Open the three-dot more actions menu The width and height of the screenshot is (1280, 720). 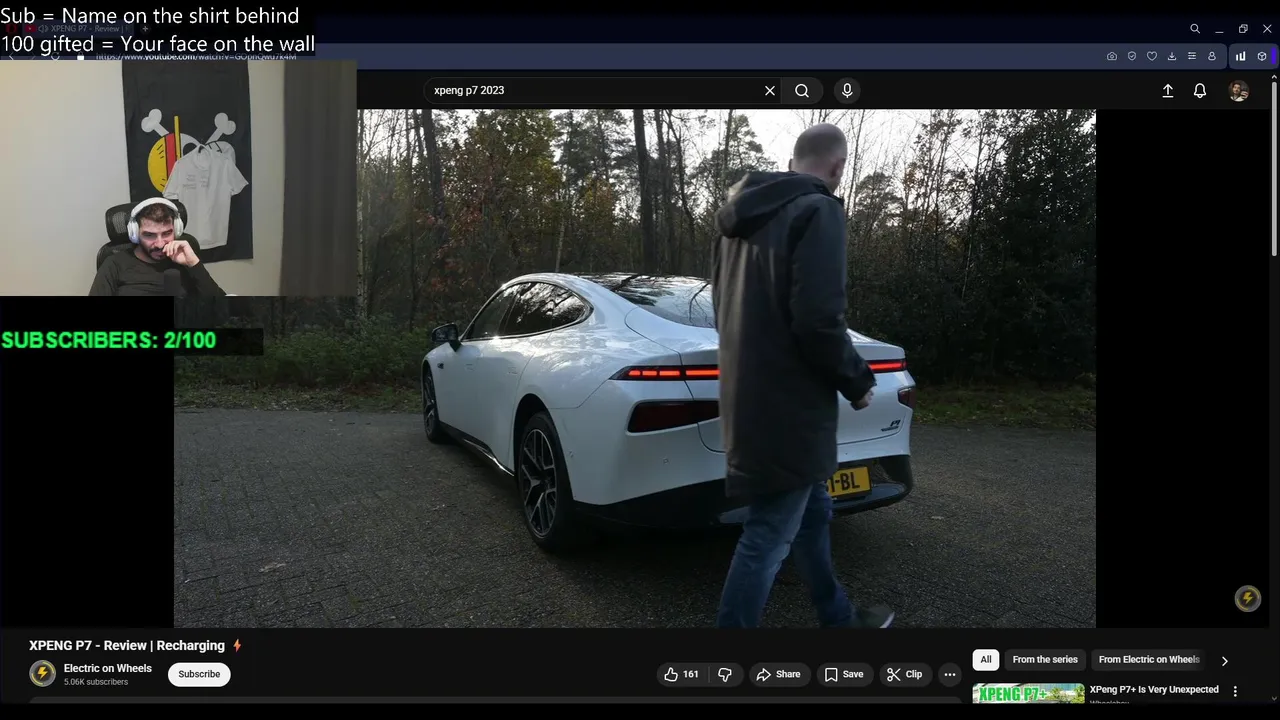[950, 674]
